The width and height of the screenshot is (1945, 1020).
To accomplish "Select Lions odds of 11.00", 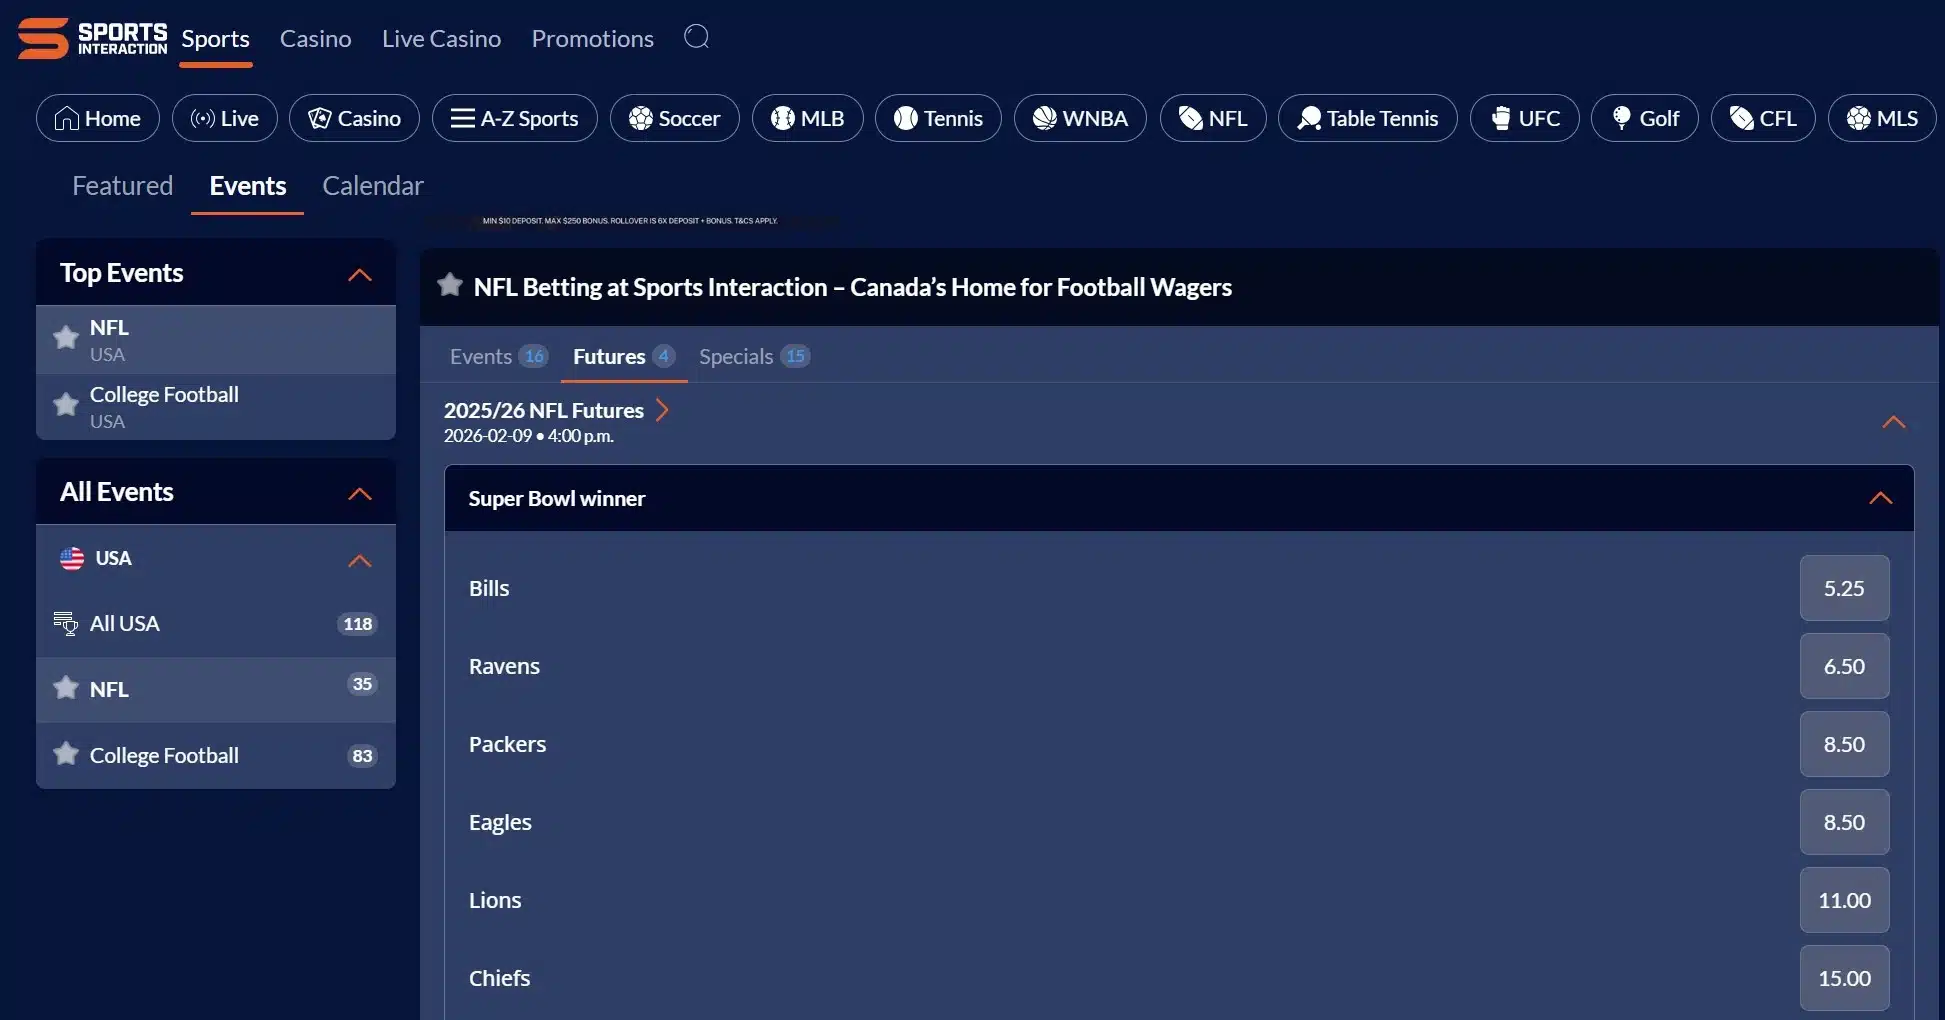I will click(x=1843, y=900).
